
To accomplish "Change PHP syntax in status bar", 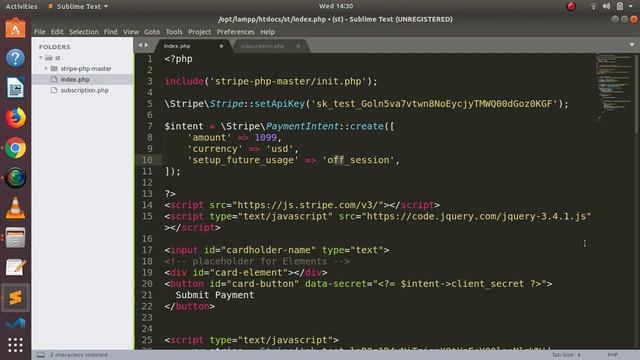I will pyautogui.click(x=612, y=355).
